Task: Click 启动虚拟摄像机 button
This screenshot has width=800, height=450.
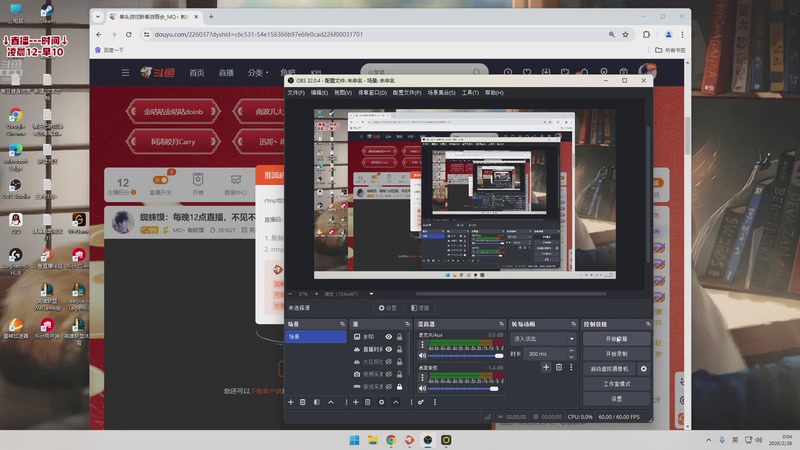Action: coord(609,368)
